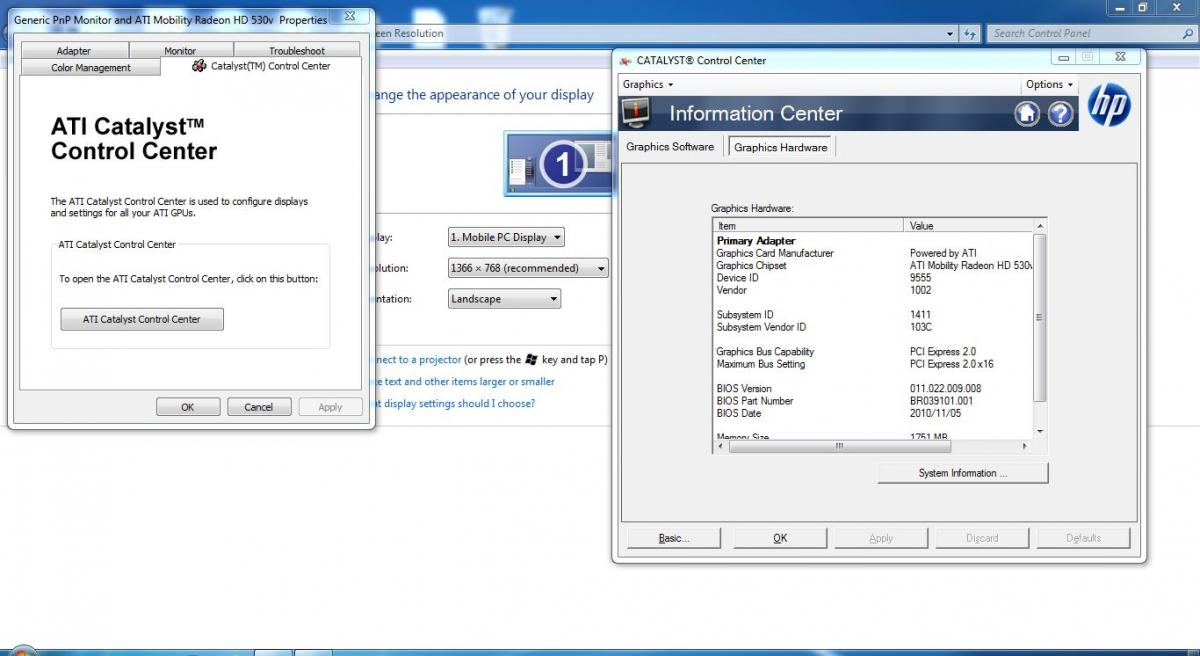1200x656 pixels.
Task: Click the search magnifier in Control Panel
Action: click(1187, 33)
